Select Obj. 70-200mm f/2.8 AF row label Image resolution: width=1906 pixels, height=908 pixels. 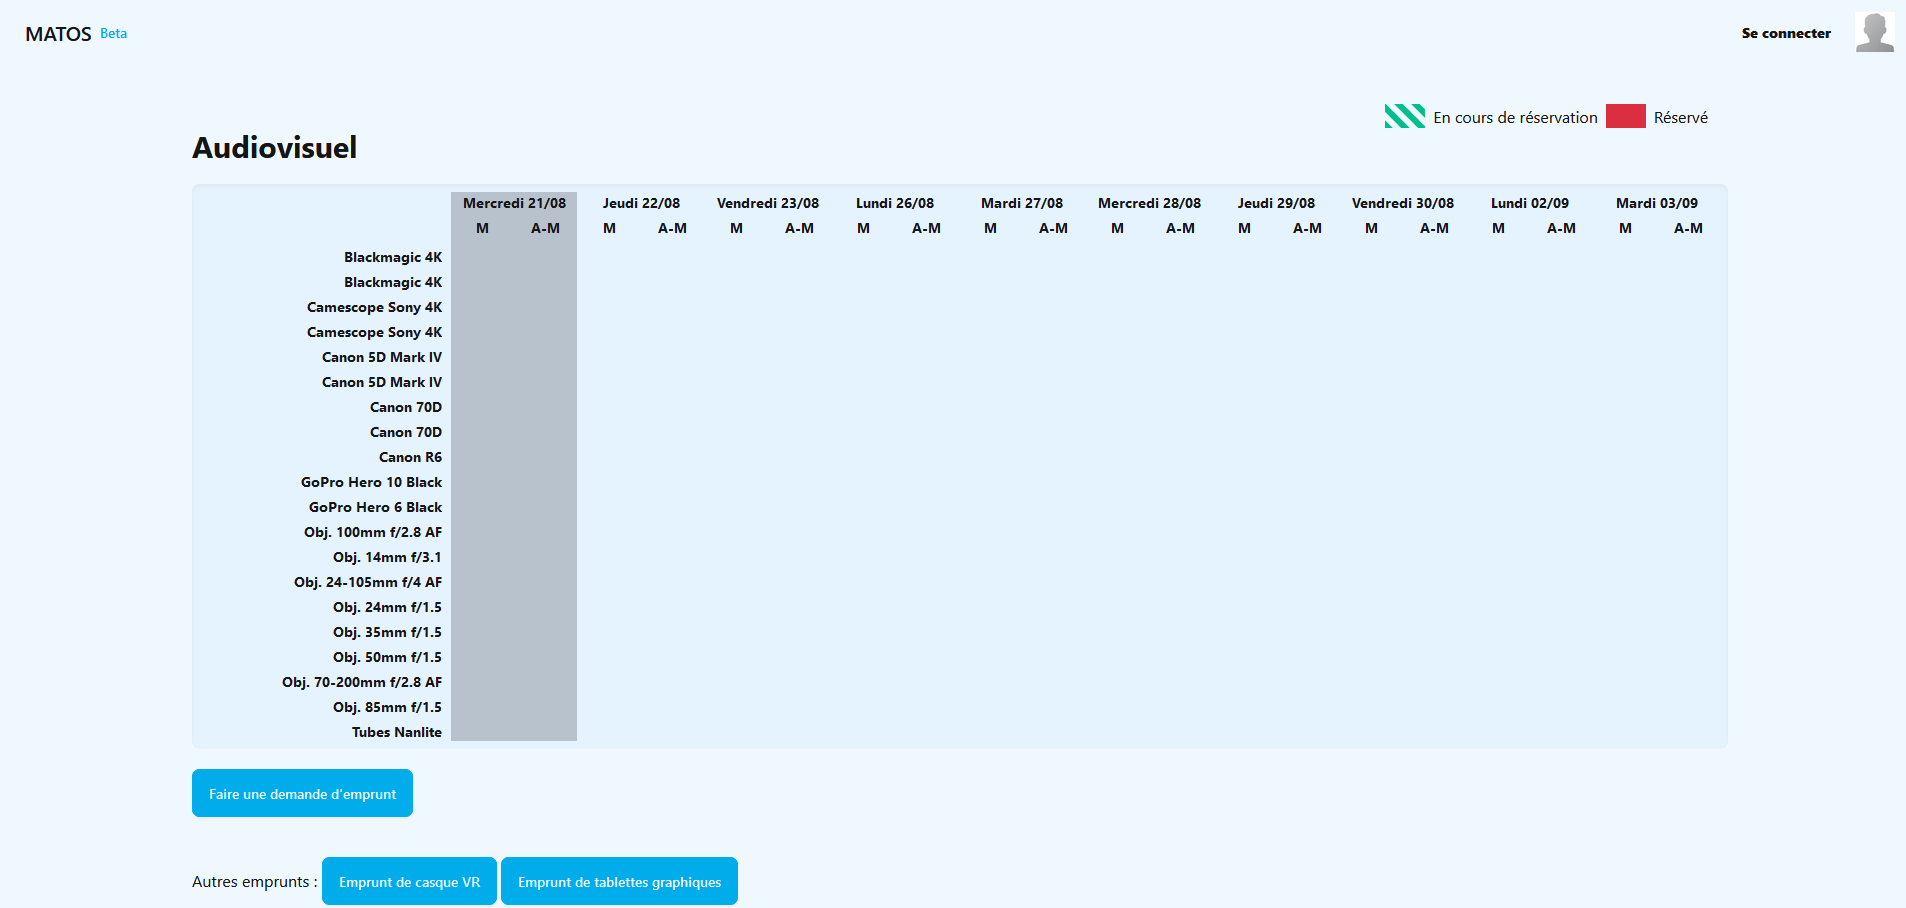[361, 682]
